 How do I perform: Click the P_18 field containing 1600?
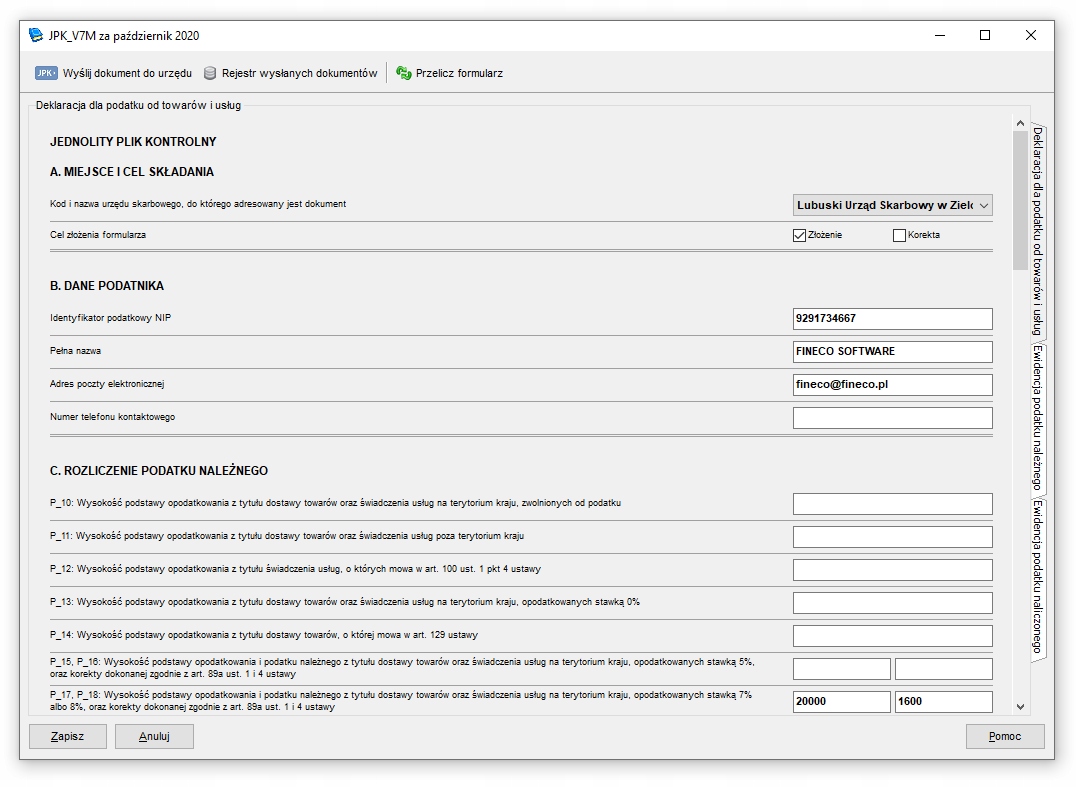click(x=943, y=702)
